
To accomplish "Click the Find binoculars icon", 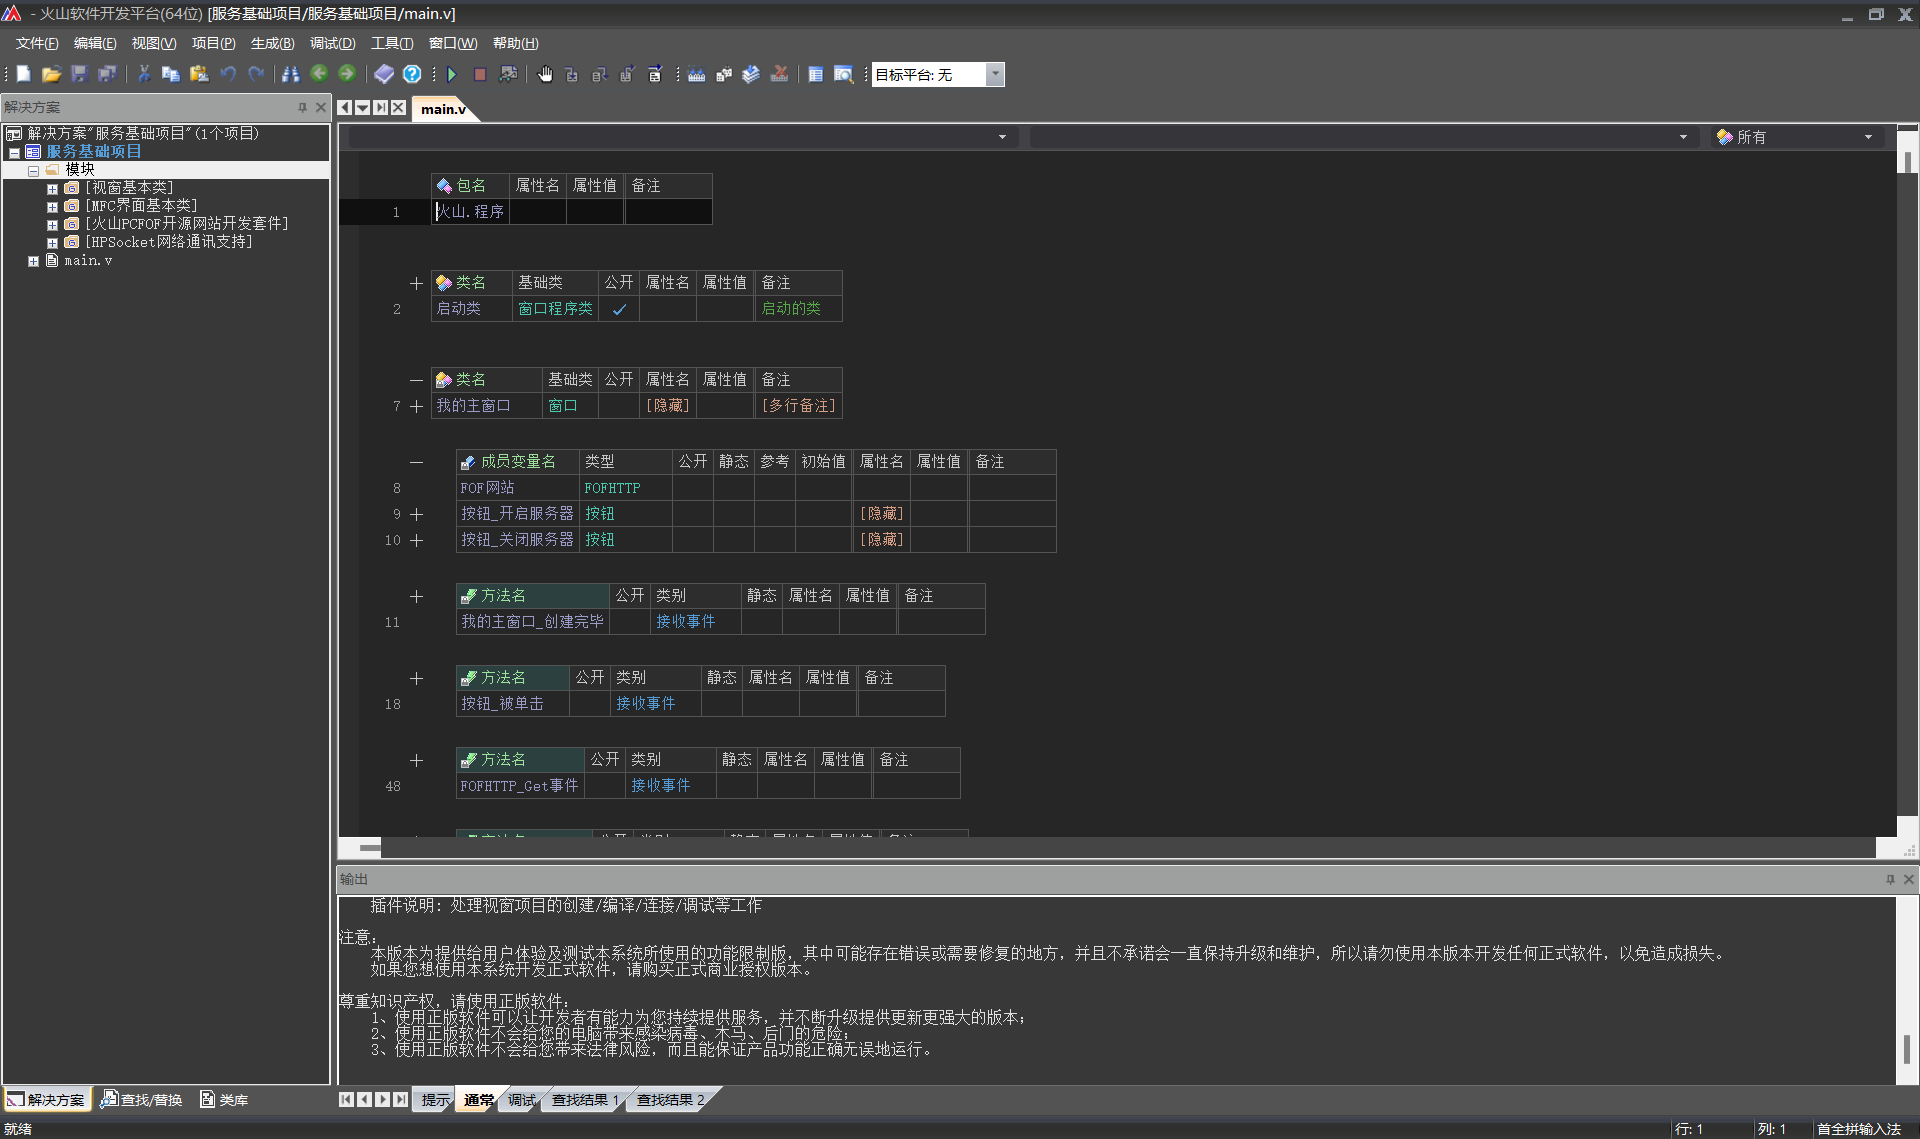I will [x=291, y=74].
